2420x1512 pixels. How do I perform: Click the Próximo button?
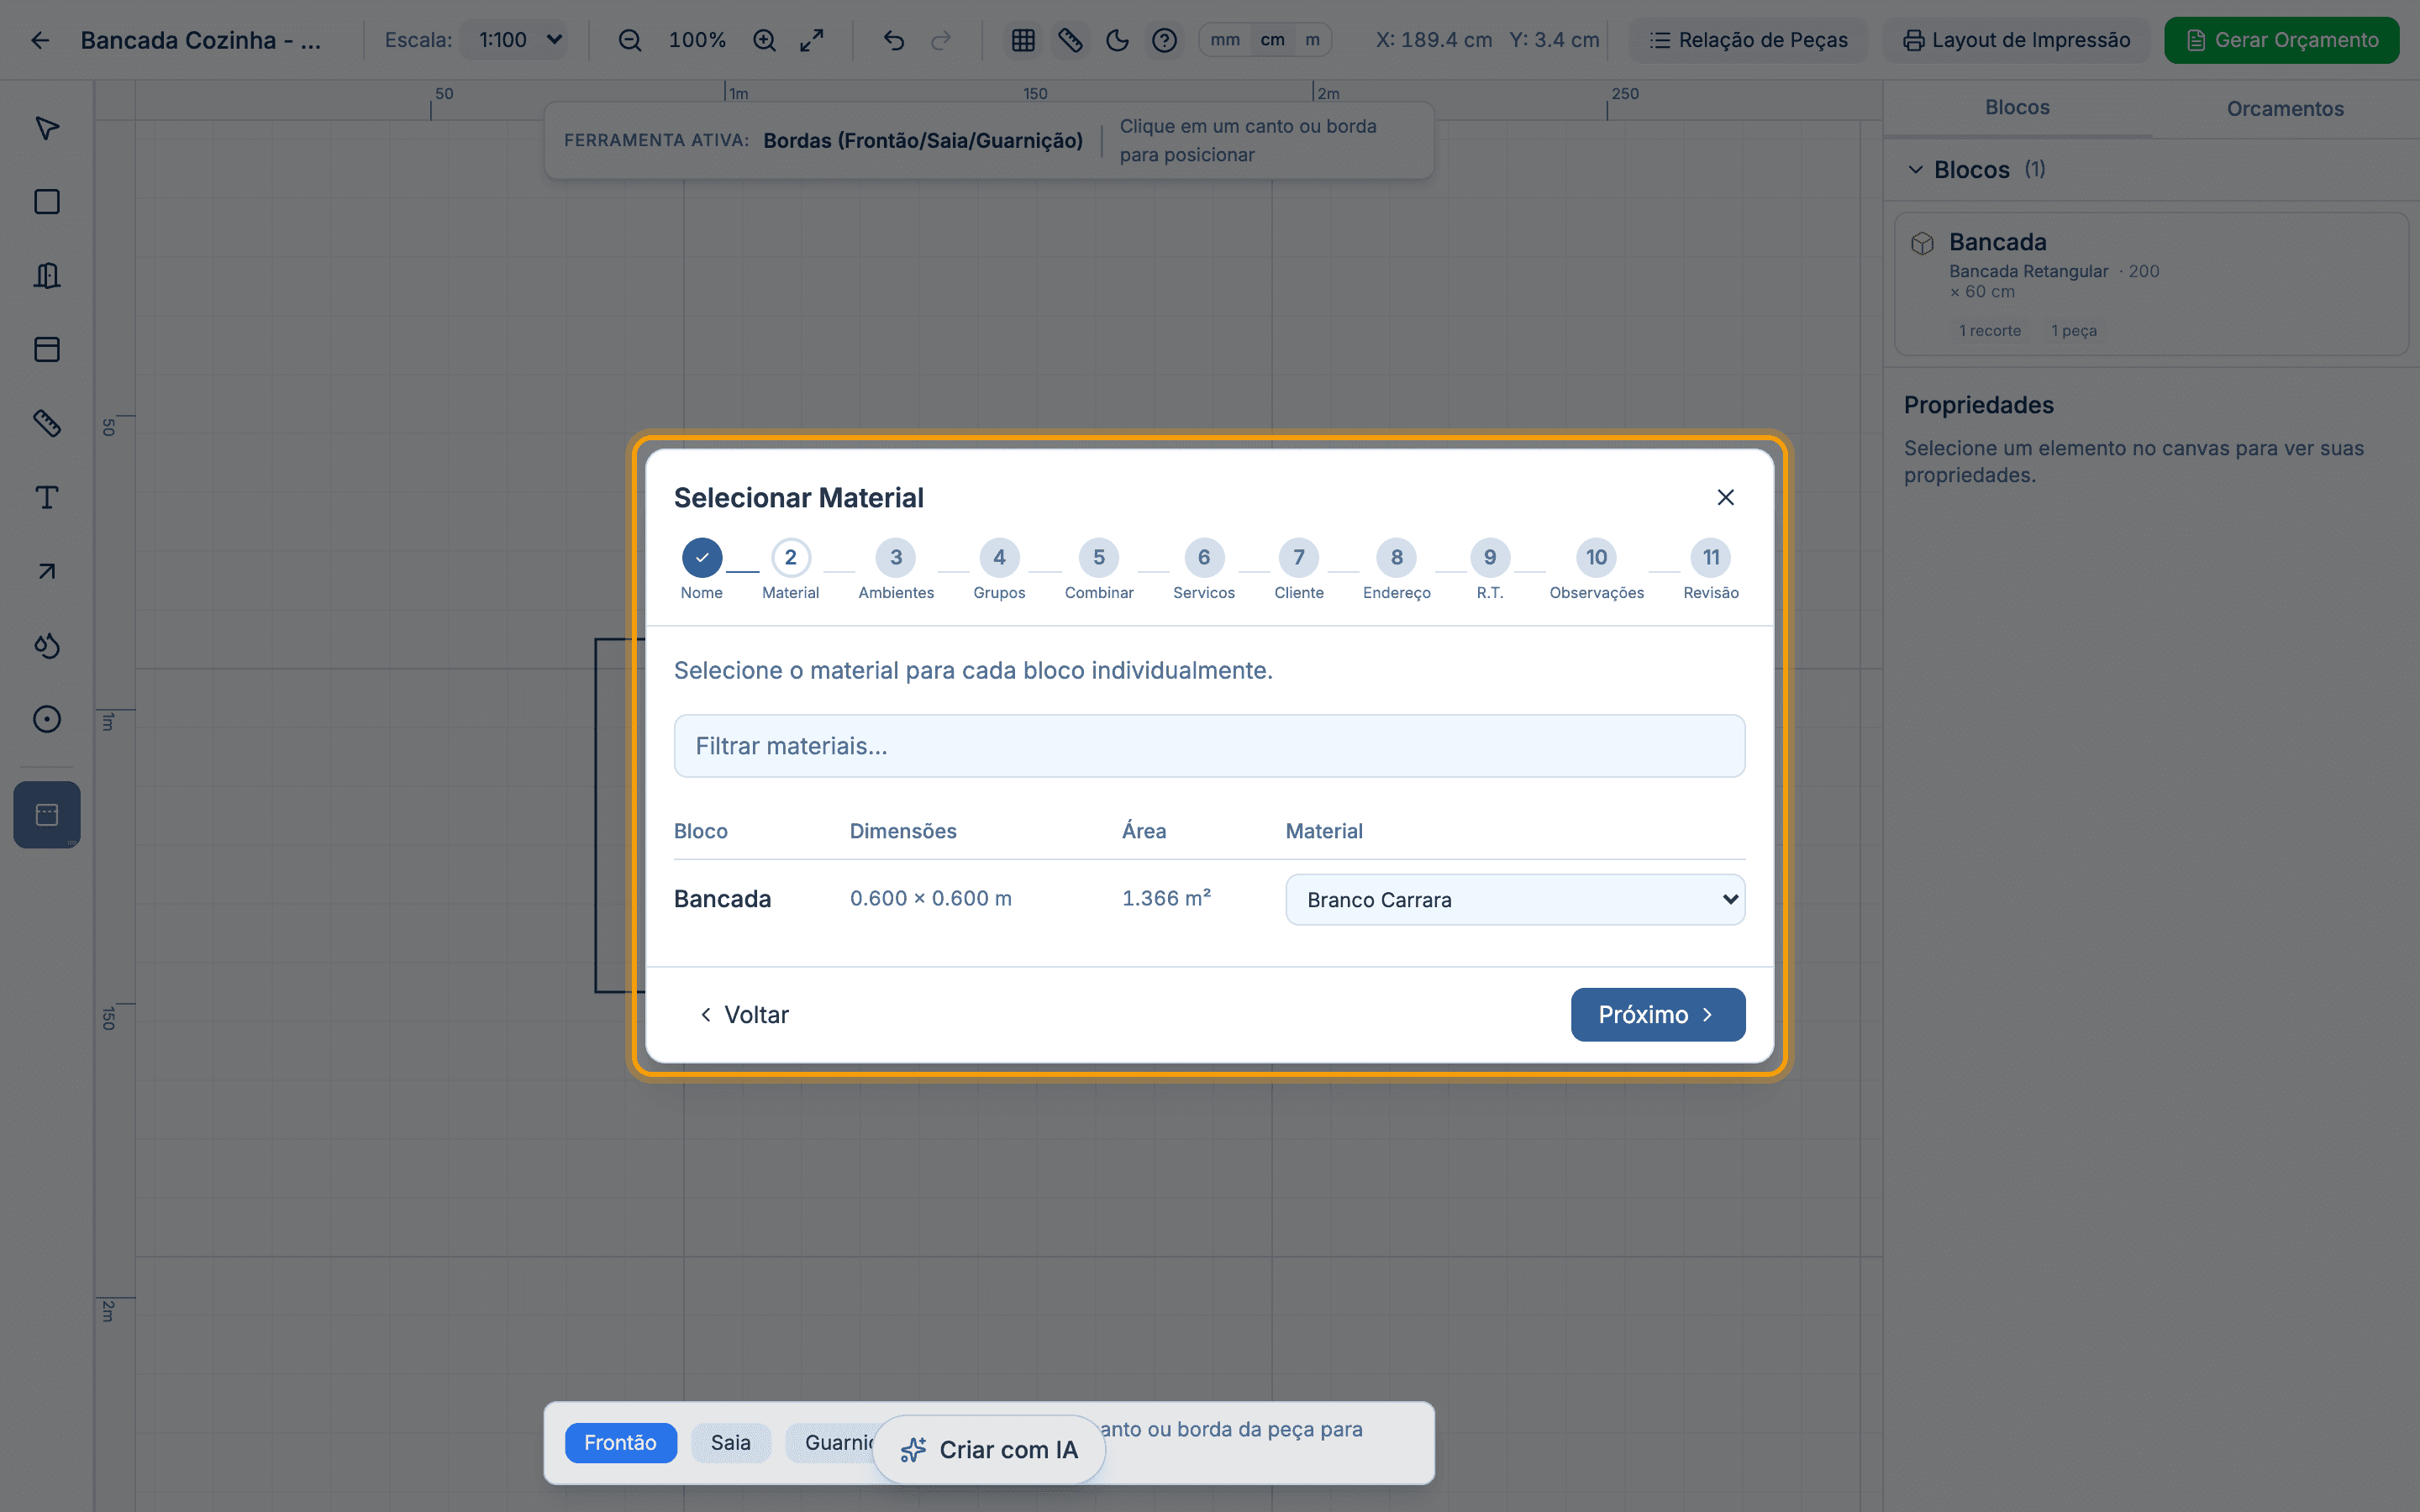[x=1658, y=1015]
